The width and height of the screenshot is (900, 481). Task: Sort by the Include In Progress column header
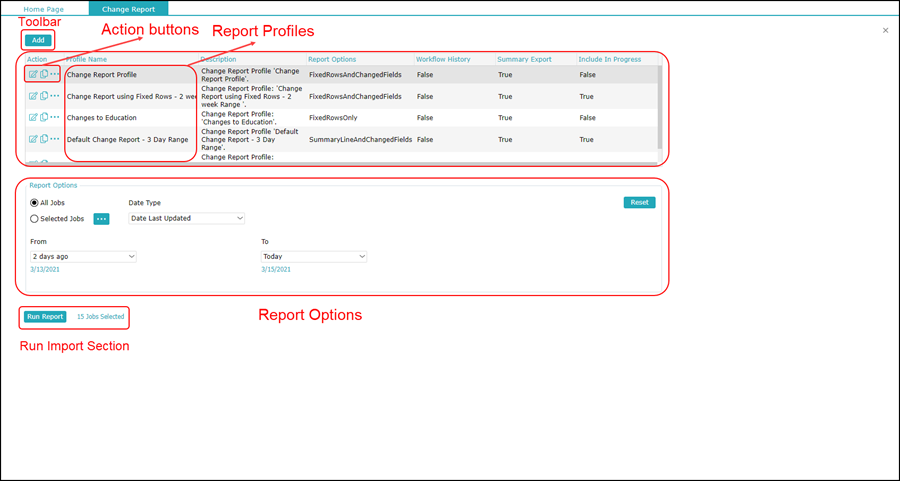tap(610, 59)
